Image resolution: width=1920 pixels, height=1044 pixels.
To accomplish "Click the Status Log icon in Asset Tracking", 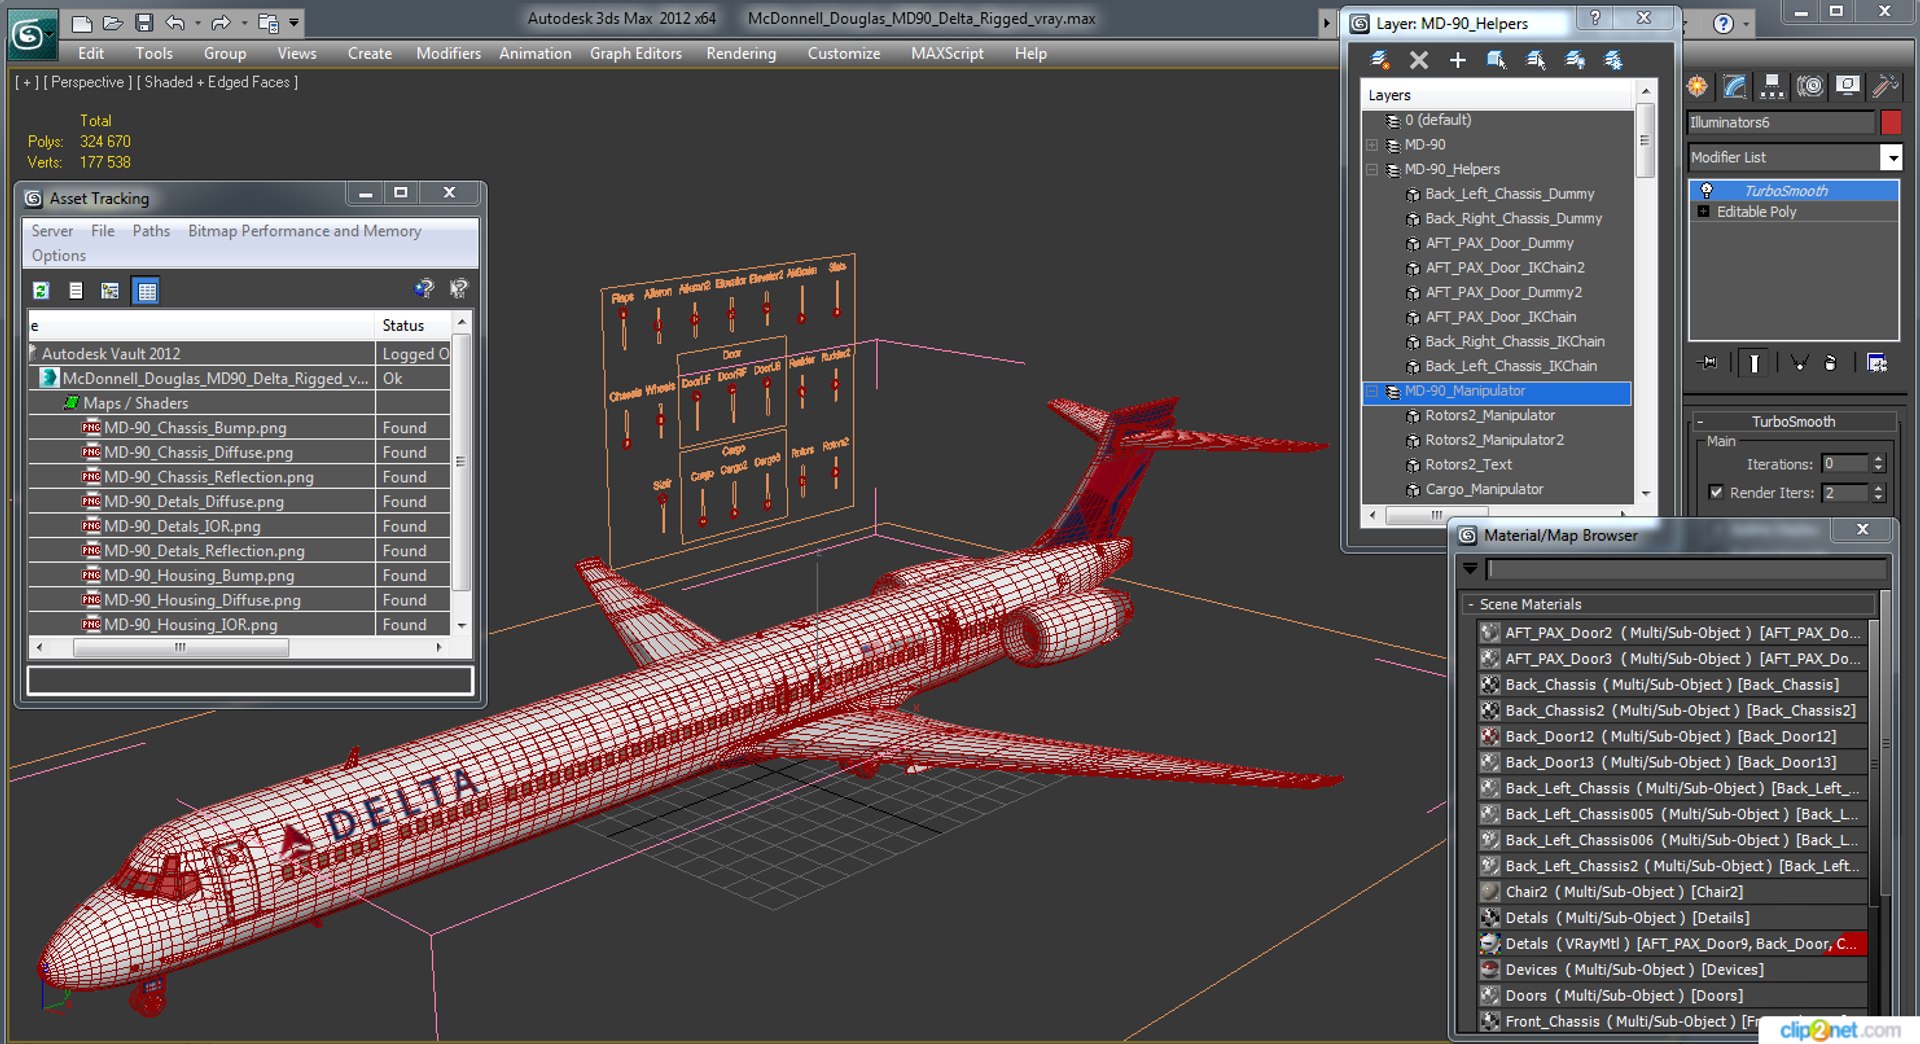I will (76, 290).
